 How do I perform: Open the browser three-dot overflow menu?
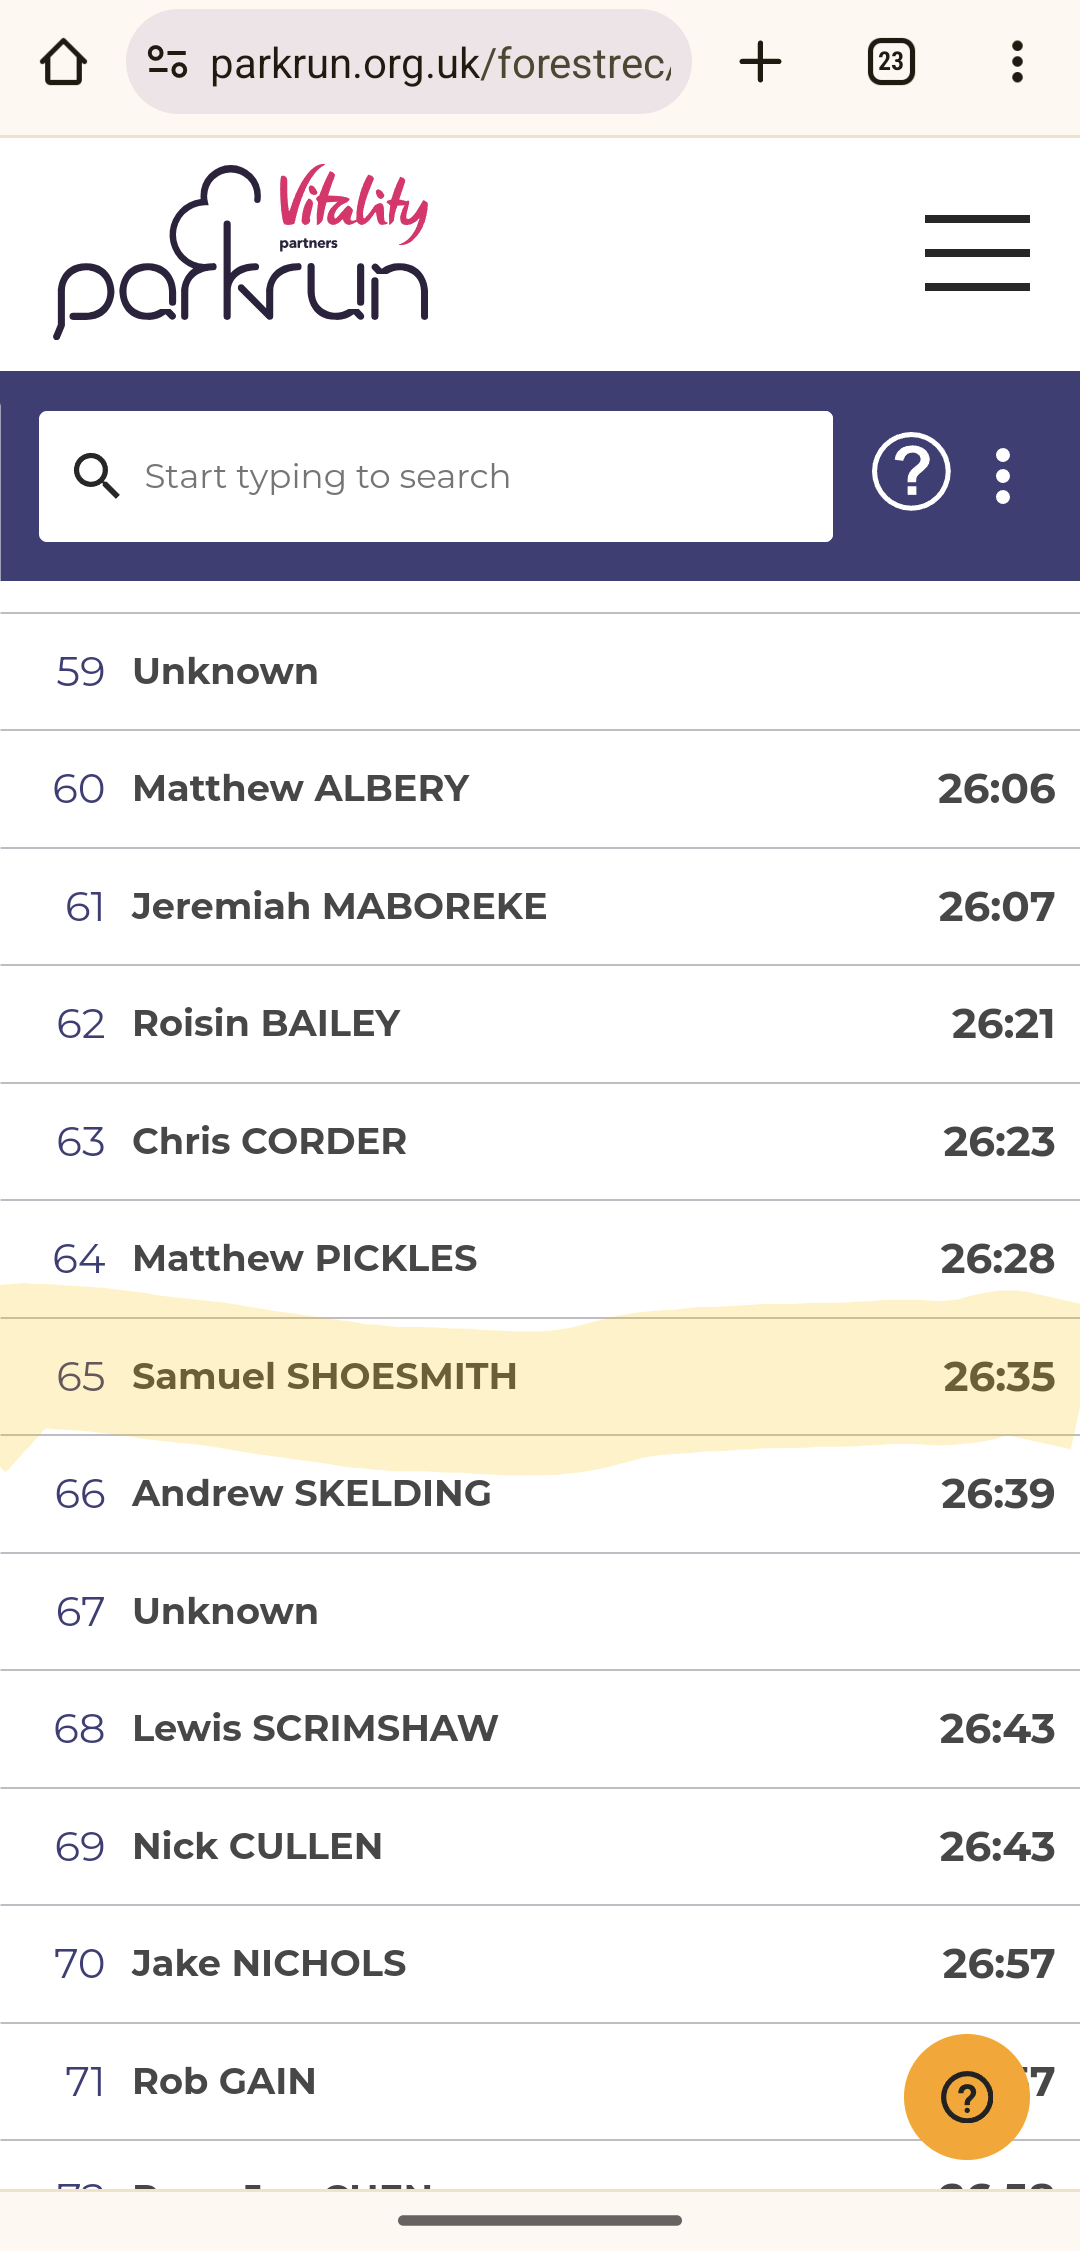tap(1017, 62)
